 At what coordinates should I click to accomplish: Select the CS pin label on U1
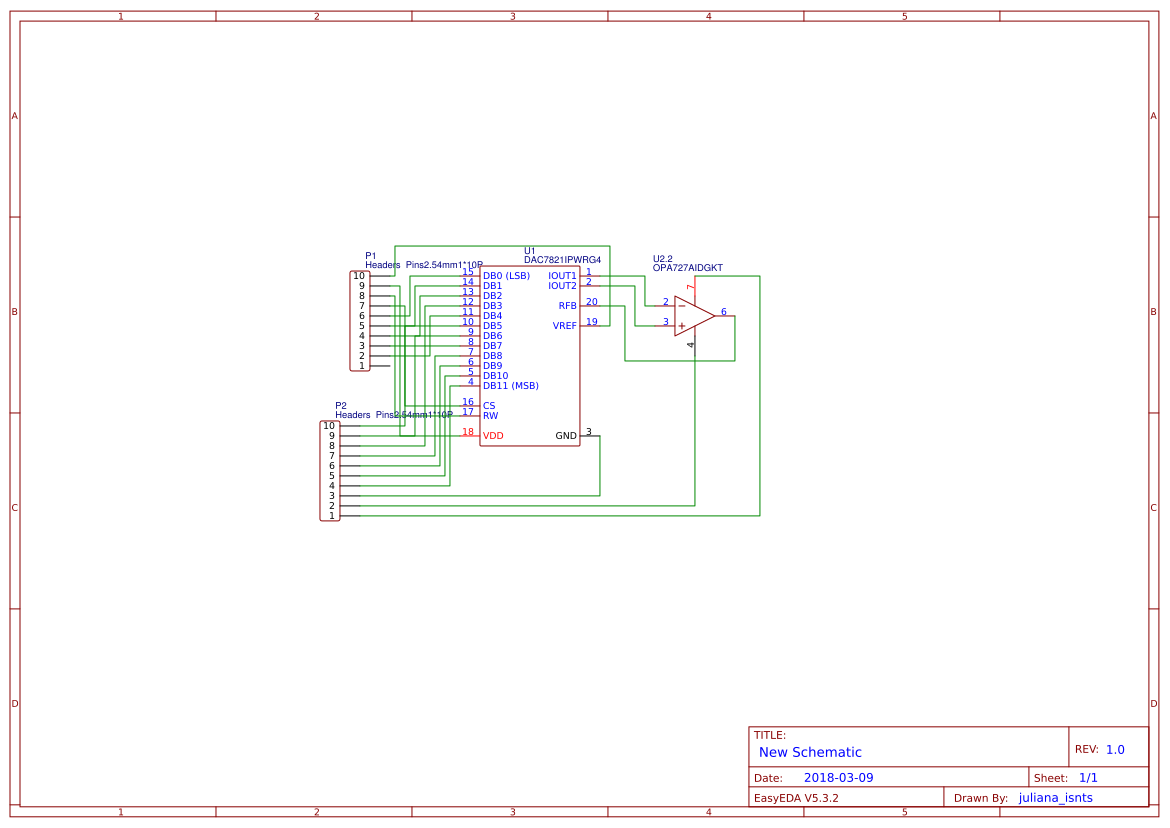pos(487,403)
